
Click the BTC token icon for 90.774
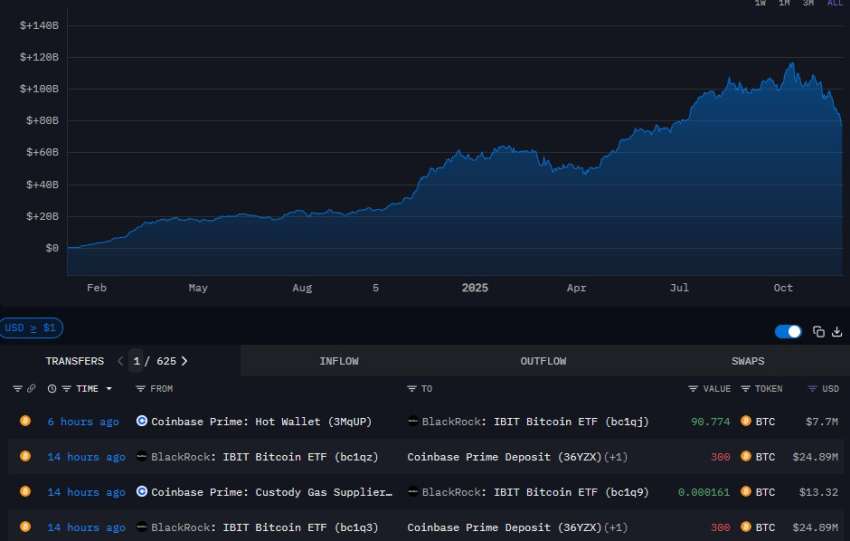point(745,422)
